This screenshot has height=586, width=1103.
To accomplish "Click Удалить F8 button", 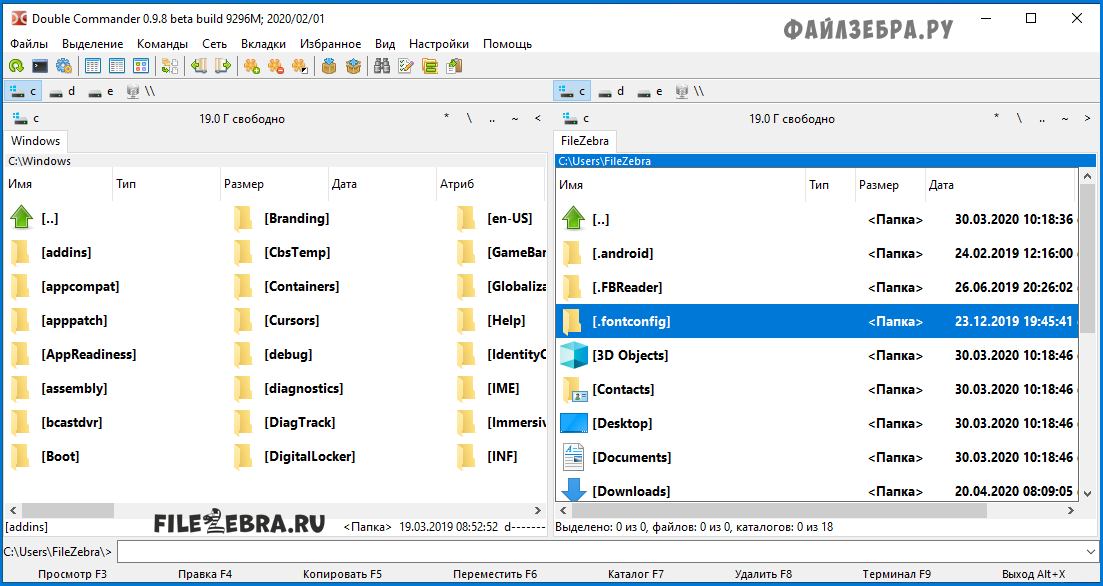I will click(x=763, y=574).
